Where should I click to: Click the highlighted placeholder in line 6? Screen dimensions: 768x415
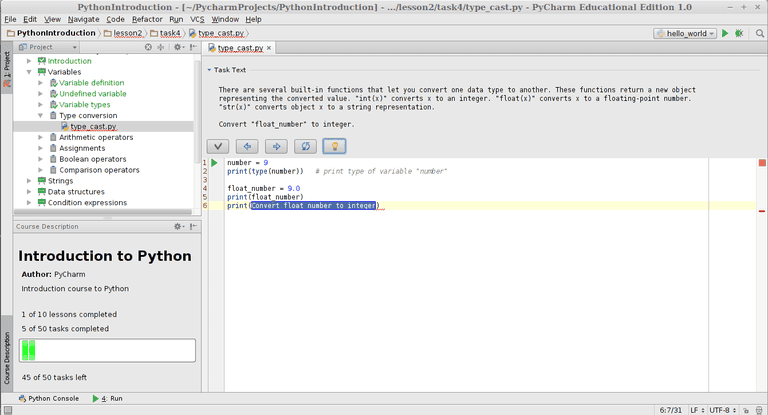coord(313,205)
